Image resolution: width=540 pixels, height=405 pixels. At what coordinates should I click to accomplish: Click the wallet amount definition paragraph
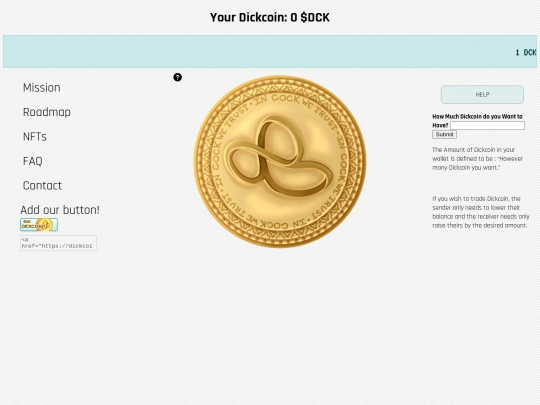[477, 158]
